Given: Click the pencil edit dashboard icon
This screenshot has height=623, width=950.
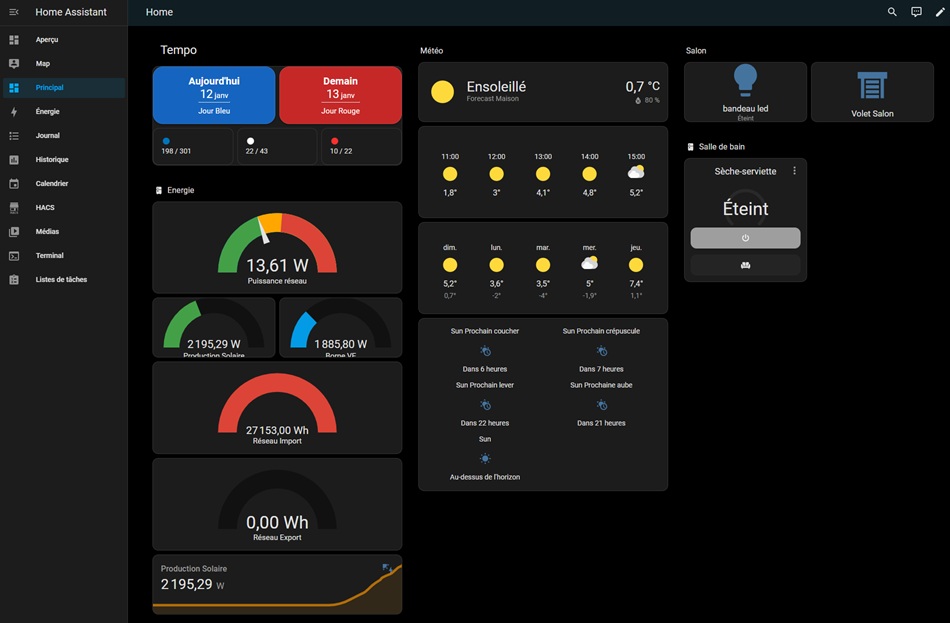Looking at the screenshot, I should 940,12.
